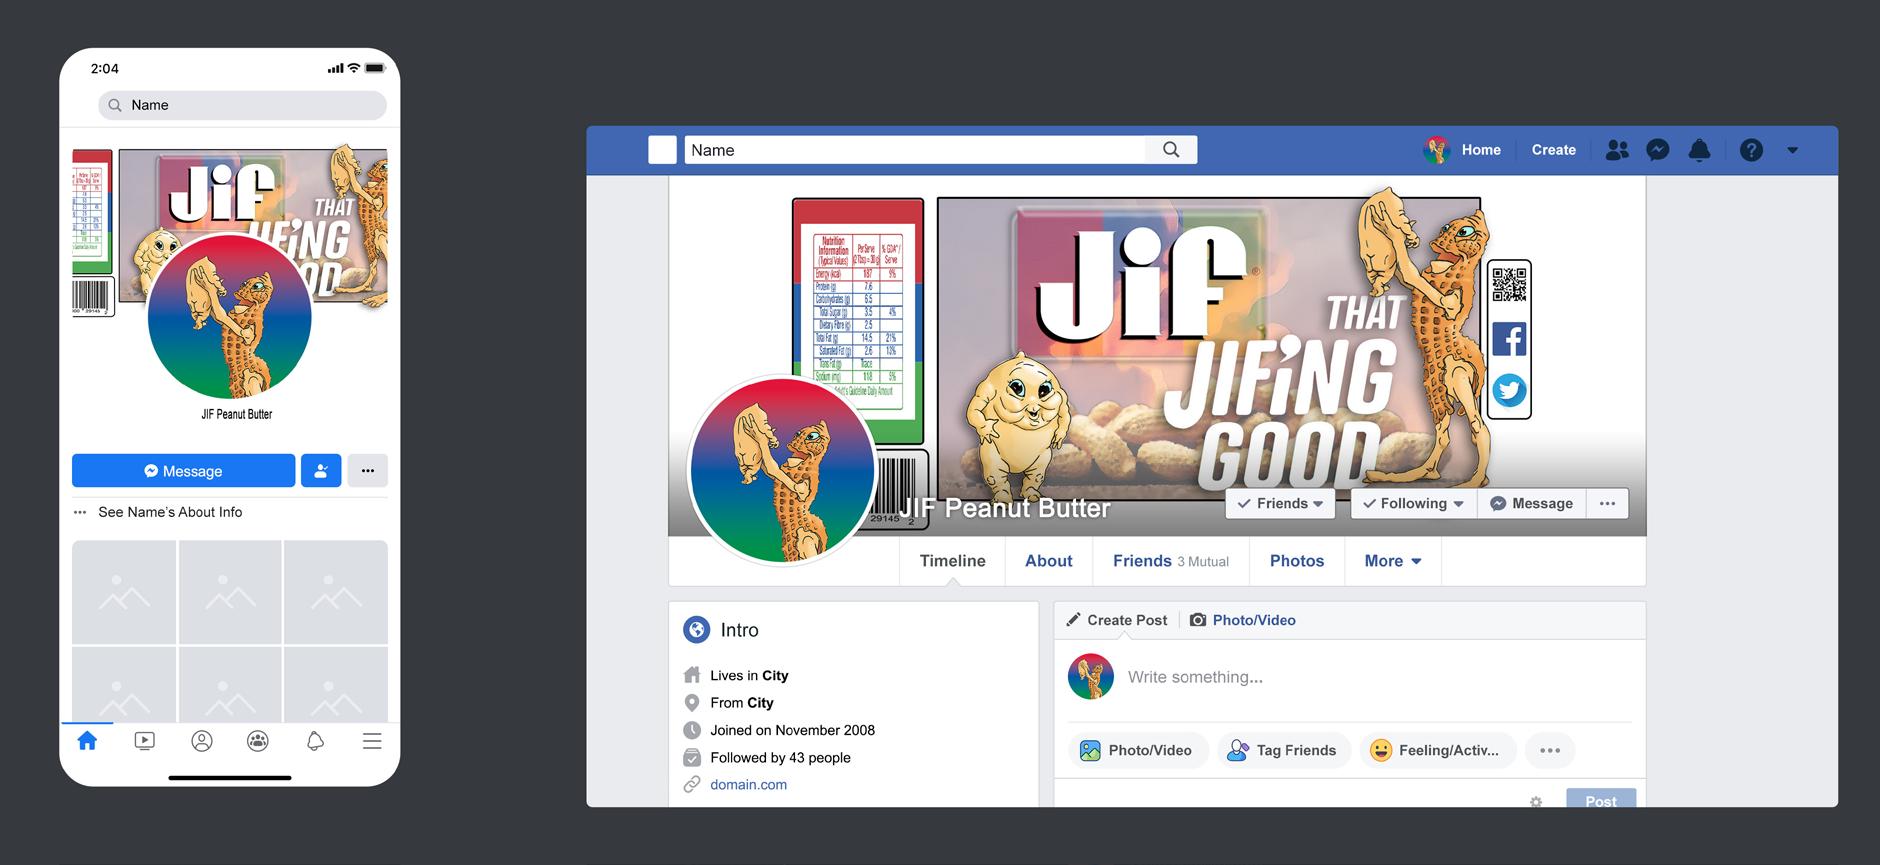Click 'Followed by 43 people' intro text

(780, 758)
